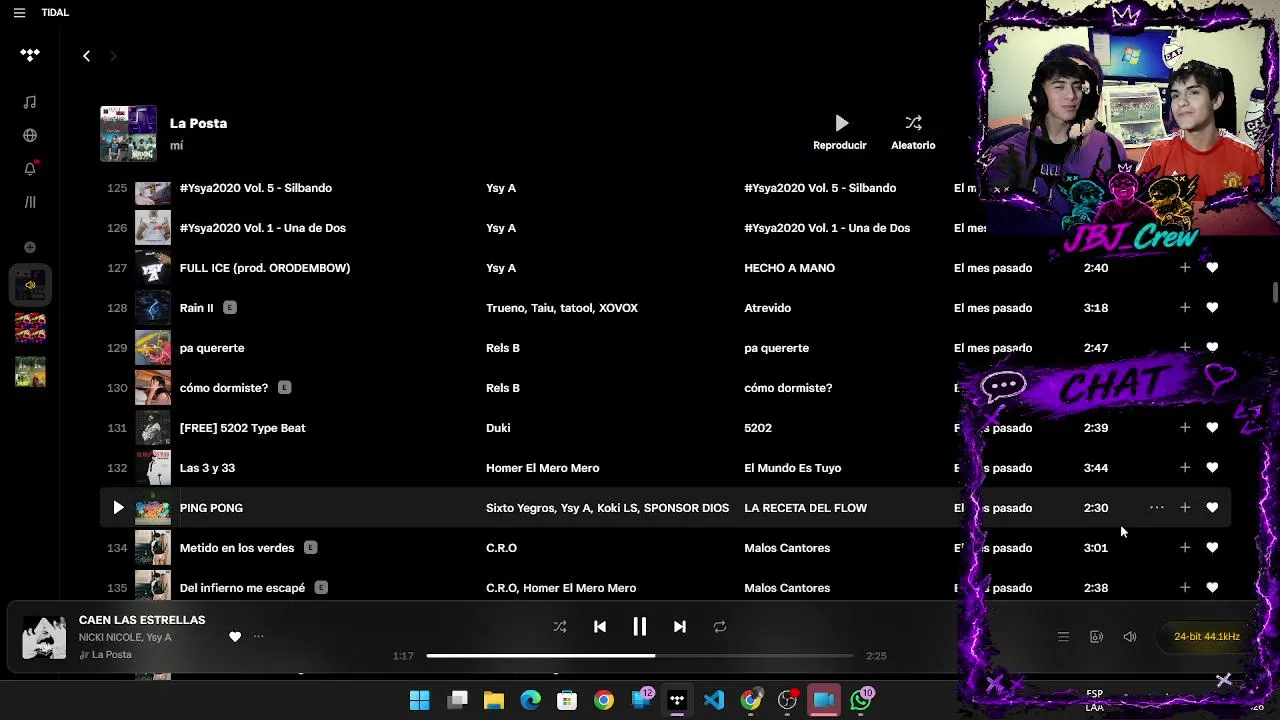
Task: Open the library shelves icon in sidebar
Action: 30,202
